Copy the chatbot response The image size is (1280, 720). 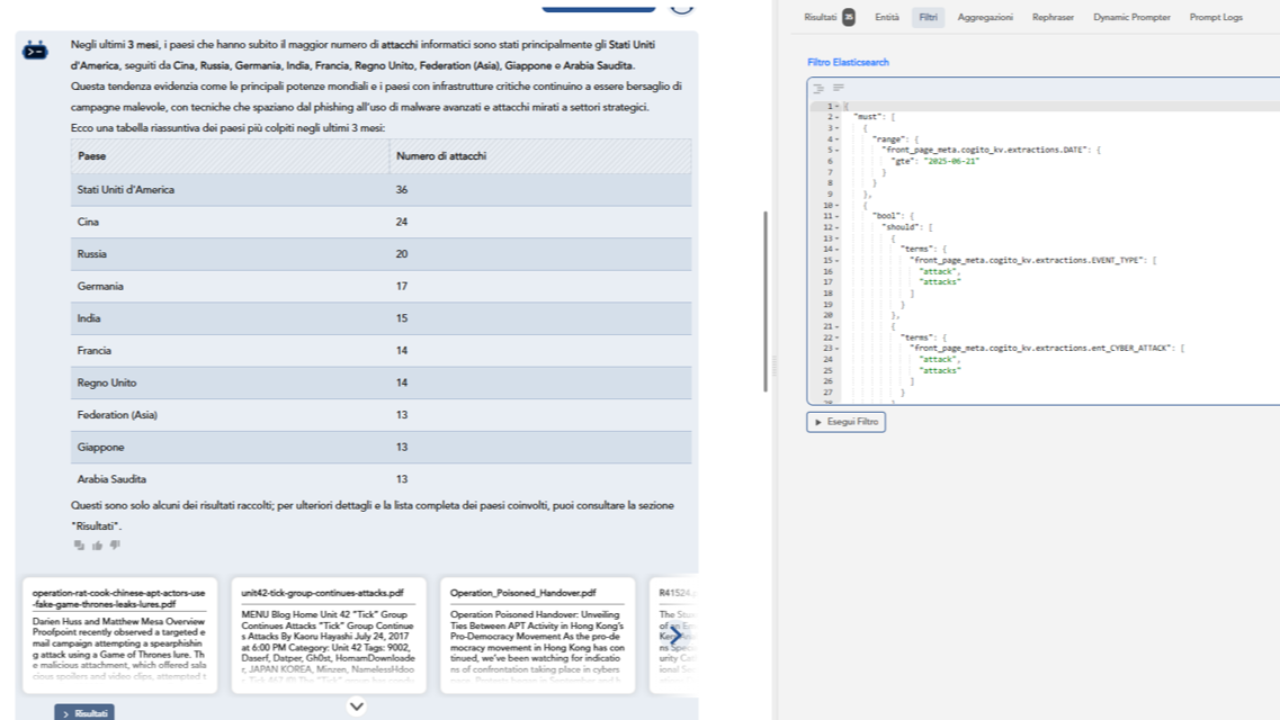(x=79, y=545)
